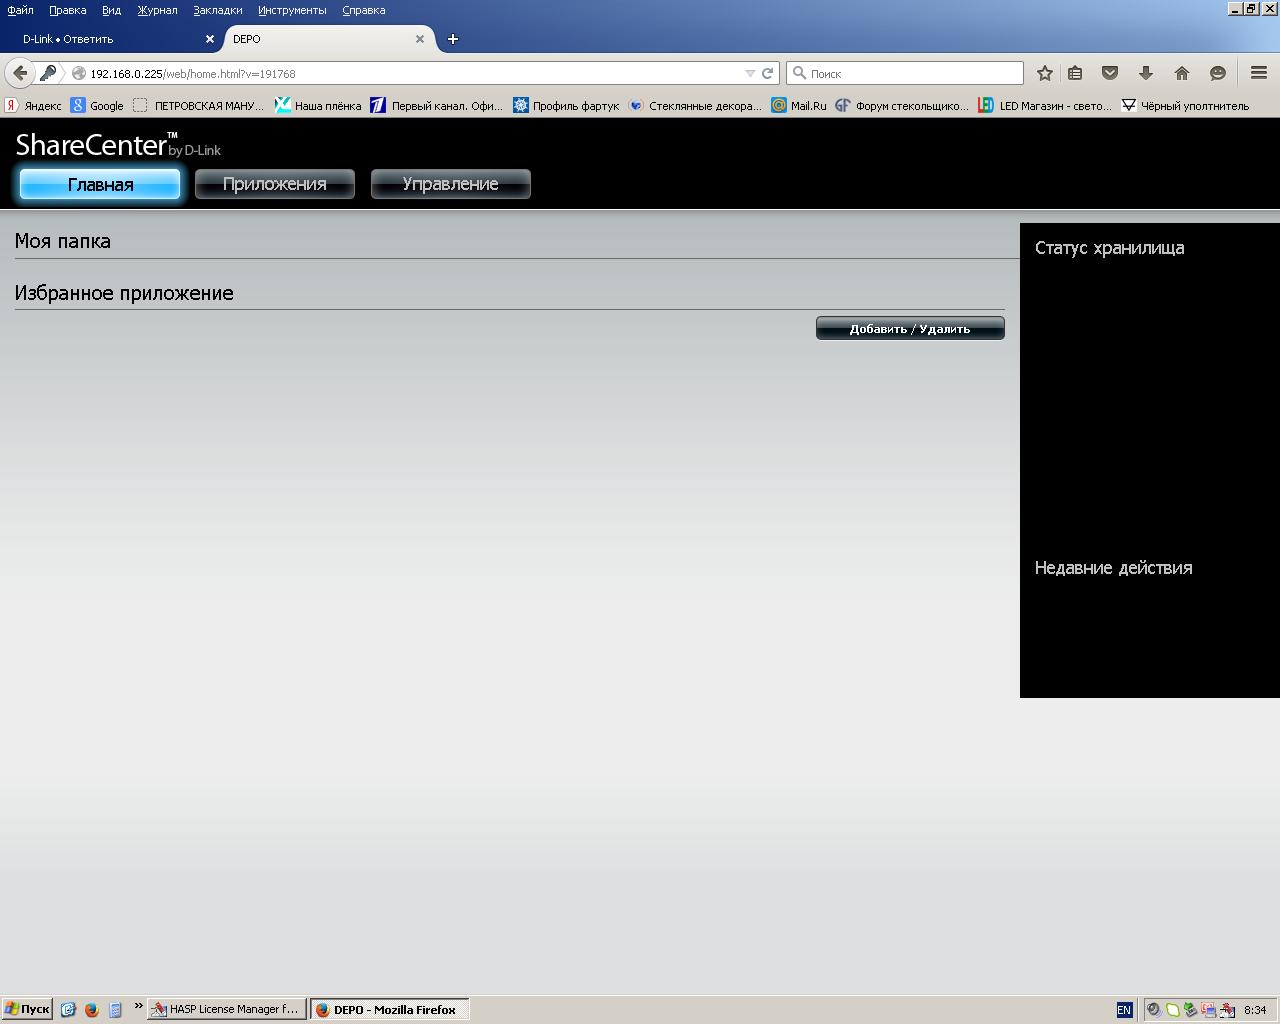Click the ShareCenter by D-Link logo
The width and height of the screenshot is (1280, 1024).
point(118,144)
